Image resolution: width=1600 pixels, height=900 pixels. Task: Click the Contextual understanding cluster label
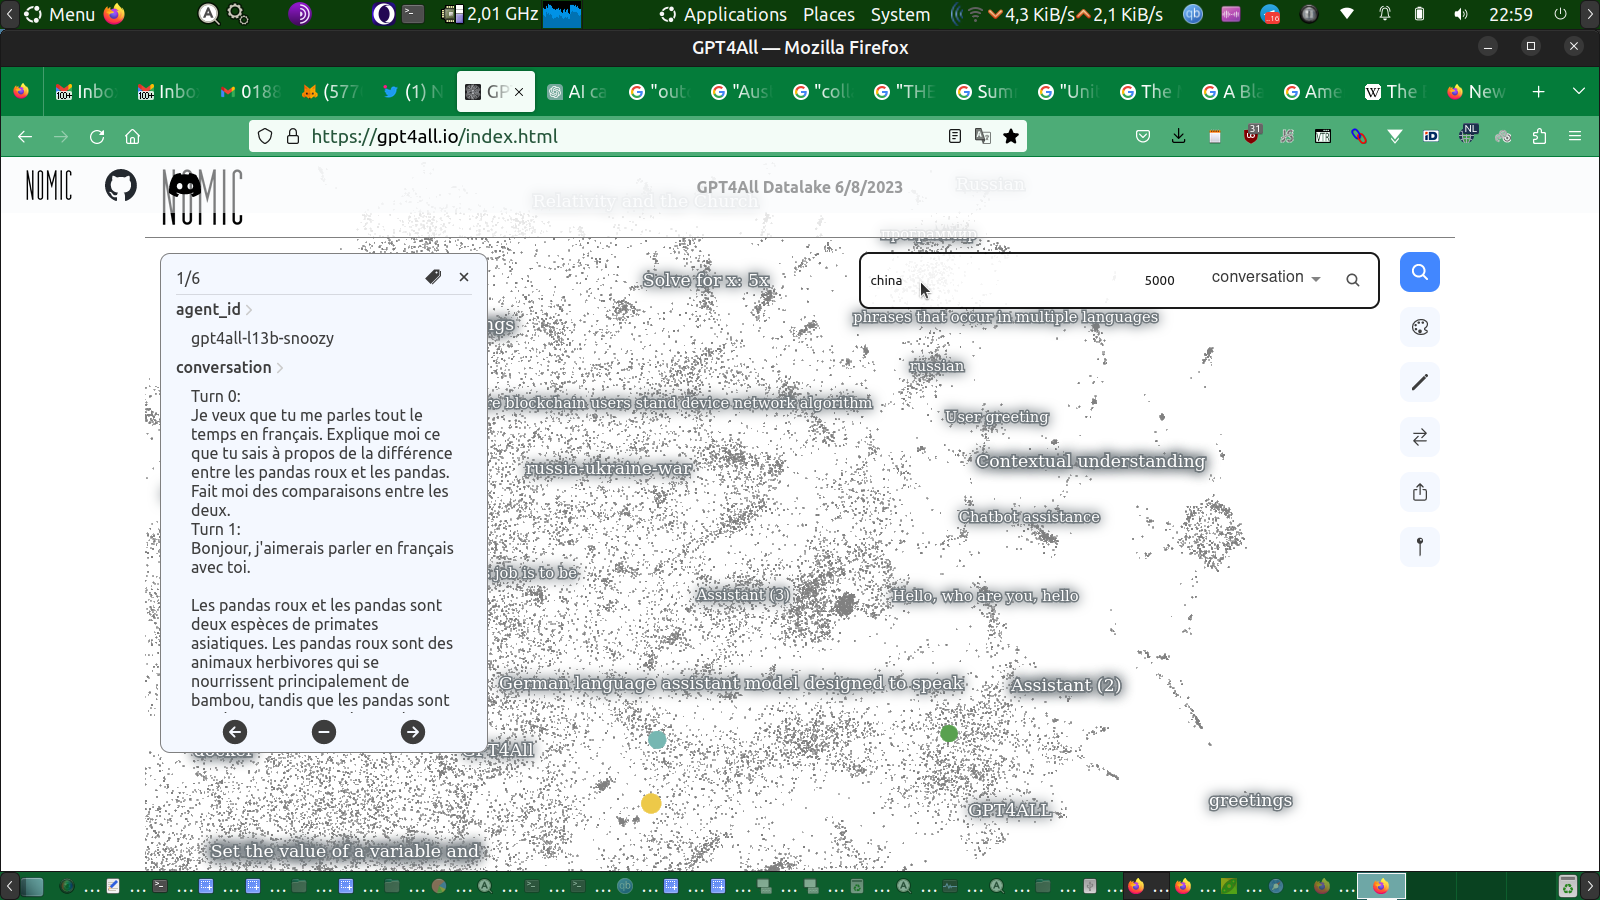tap(1091, 461)
